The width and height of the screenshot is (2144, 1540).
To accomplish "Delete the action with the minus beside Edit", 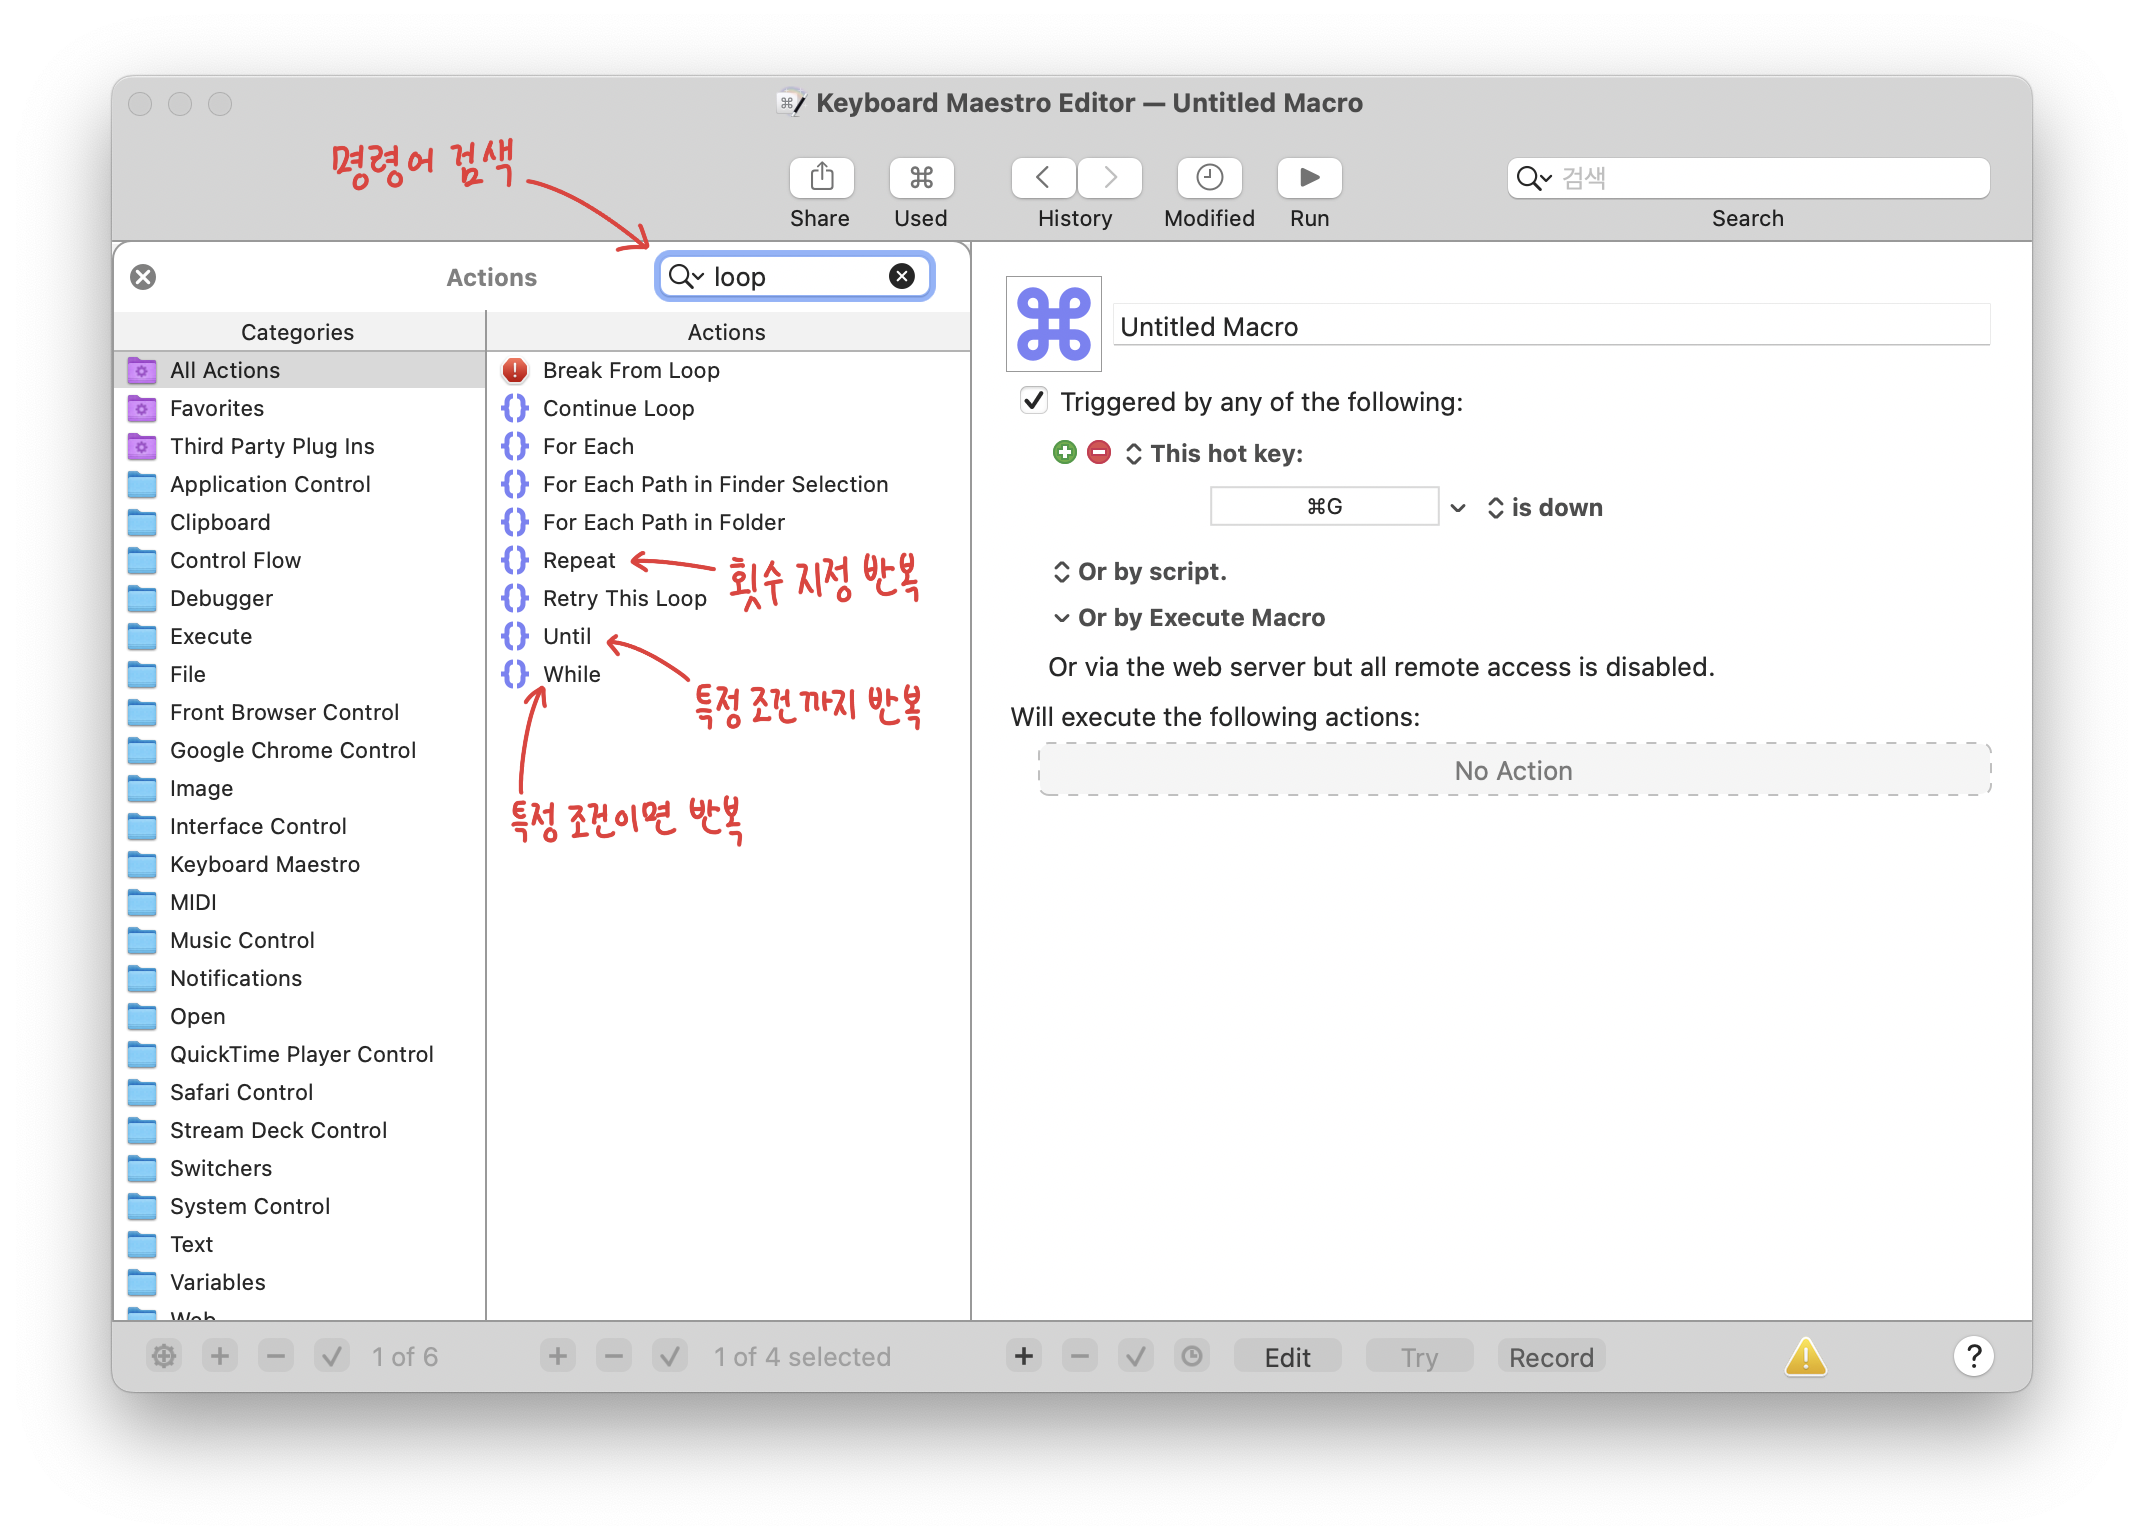I will [x=1080, y=1356].
